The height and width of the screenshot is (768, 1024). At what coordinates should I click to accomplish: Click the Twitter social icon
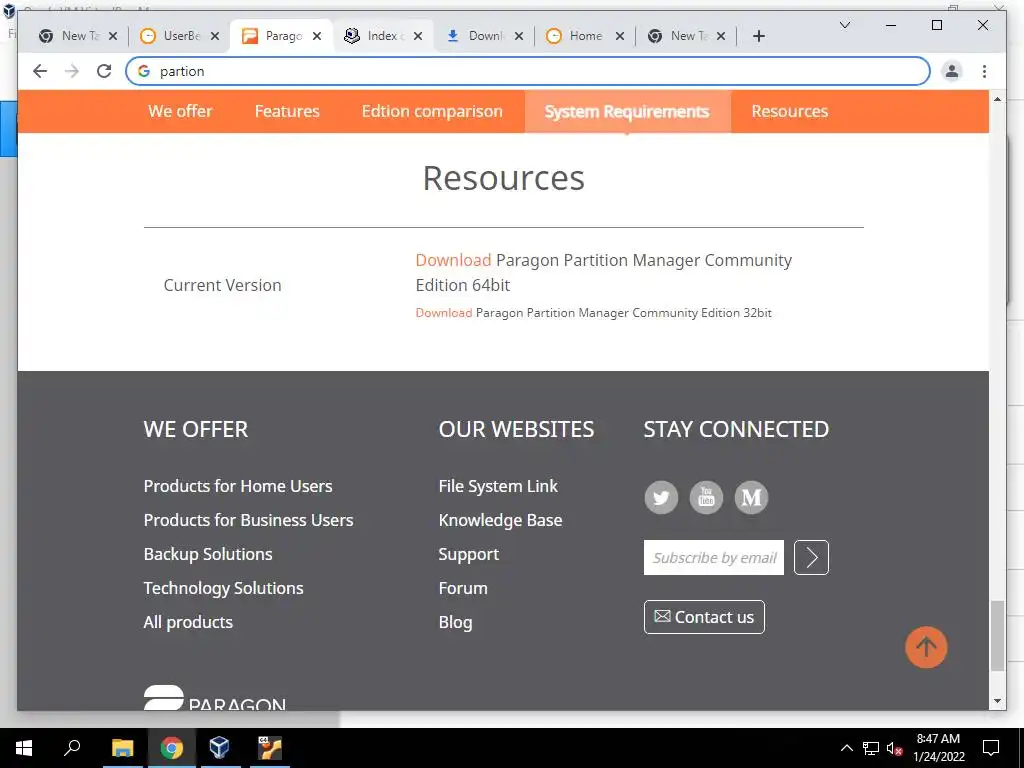coord(661,498)
